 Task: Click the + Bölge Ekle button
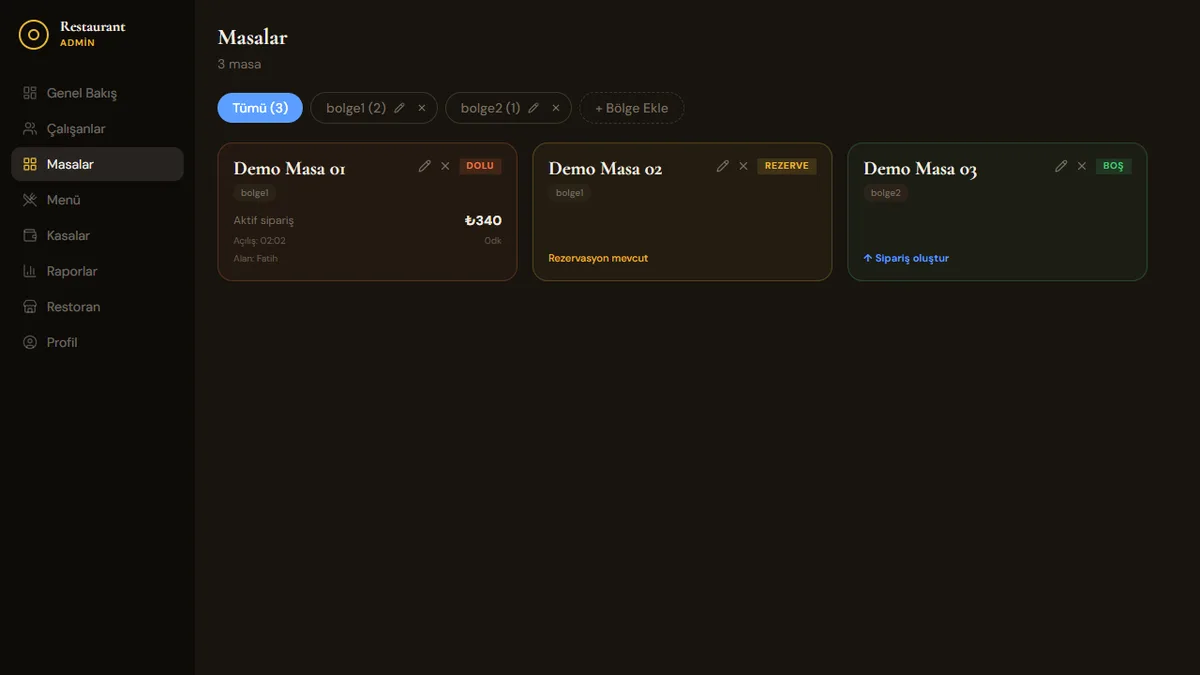tap(632, 108)
